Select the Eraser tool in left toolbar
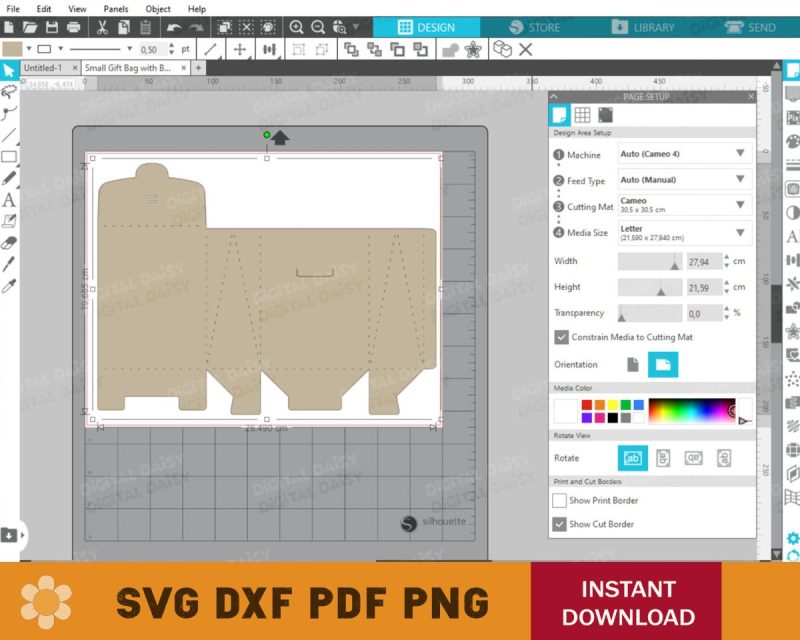The image size is (800, 640). [10, 242]
